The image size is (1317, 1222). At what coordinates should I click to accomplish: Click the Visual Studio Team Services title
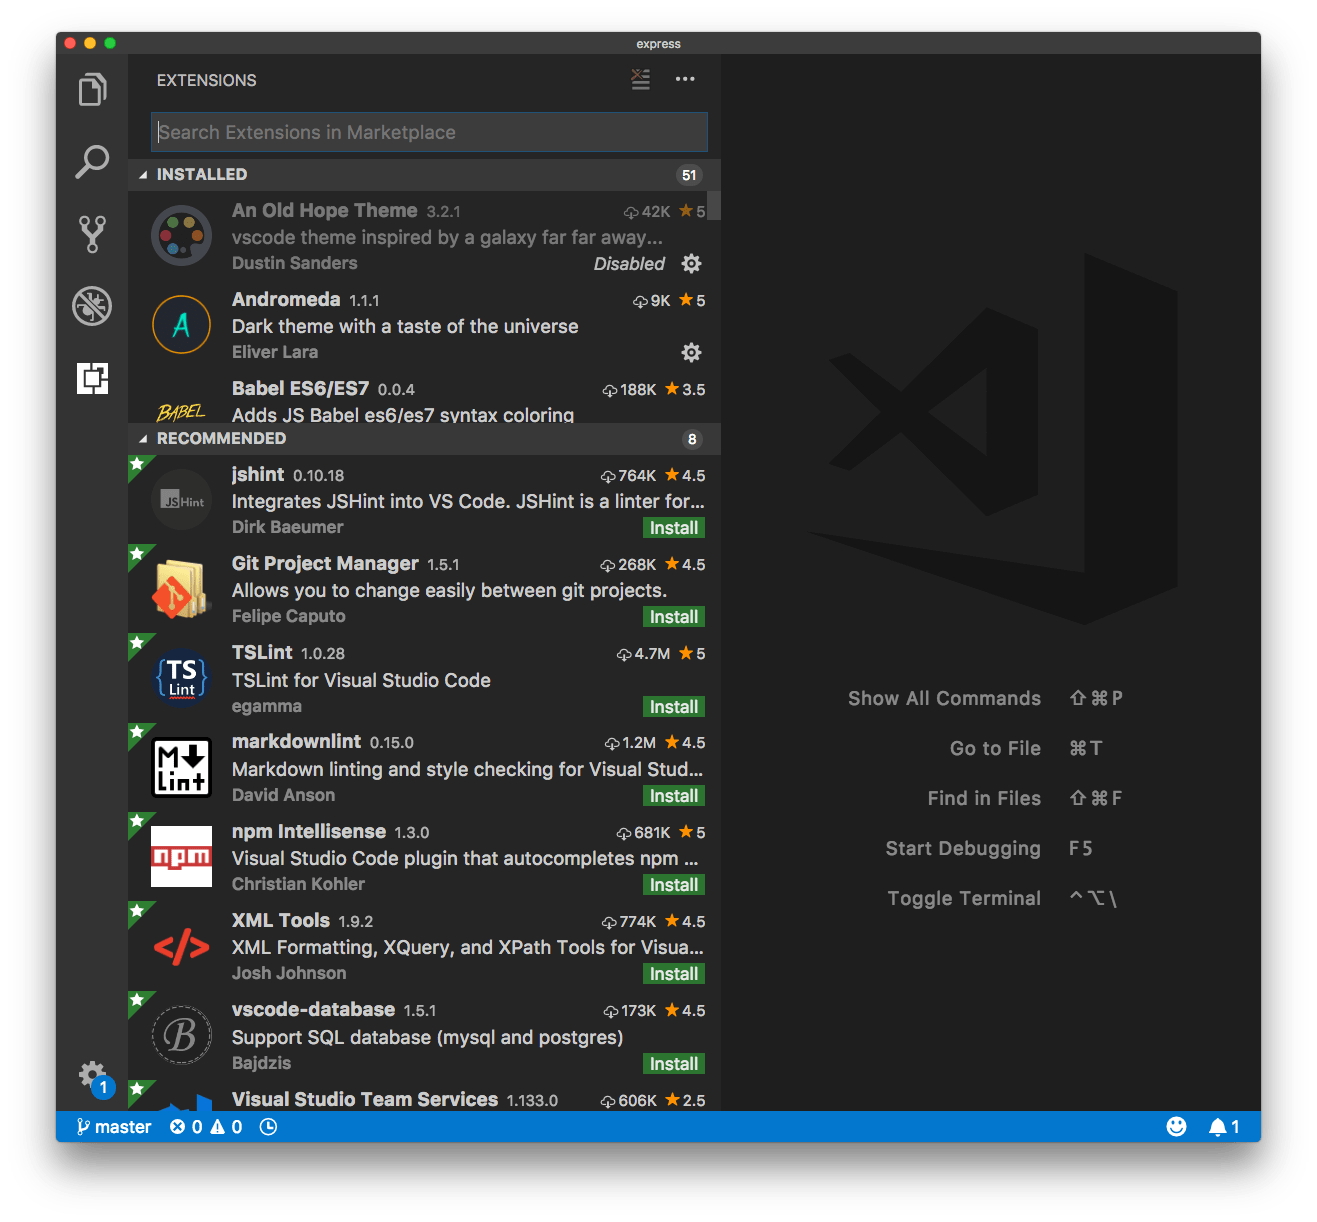(365, 1100)
